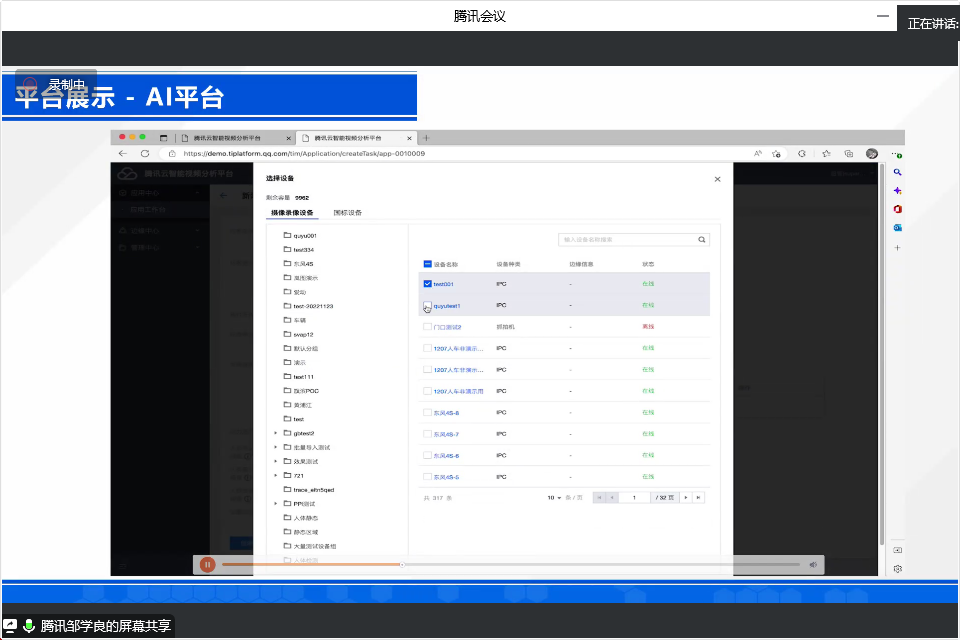Viewport: 960px width, 640px height.
Task: Check the quyutest1 device checkbox
Action: tap(428, 305)
